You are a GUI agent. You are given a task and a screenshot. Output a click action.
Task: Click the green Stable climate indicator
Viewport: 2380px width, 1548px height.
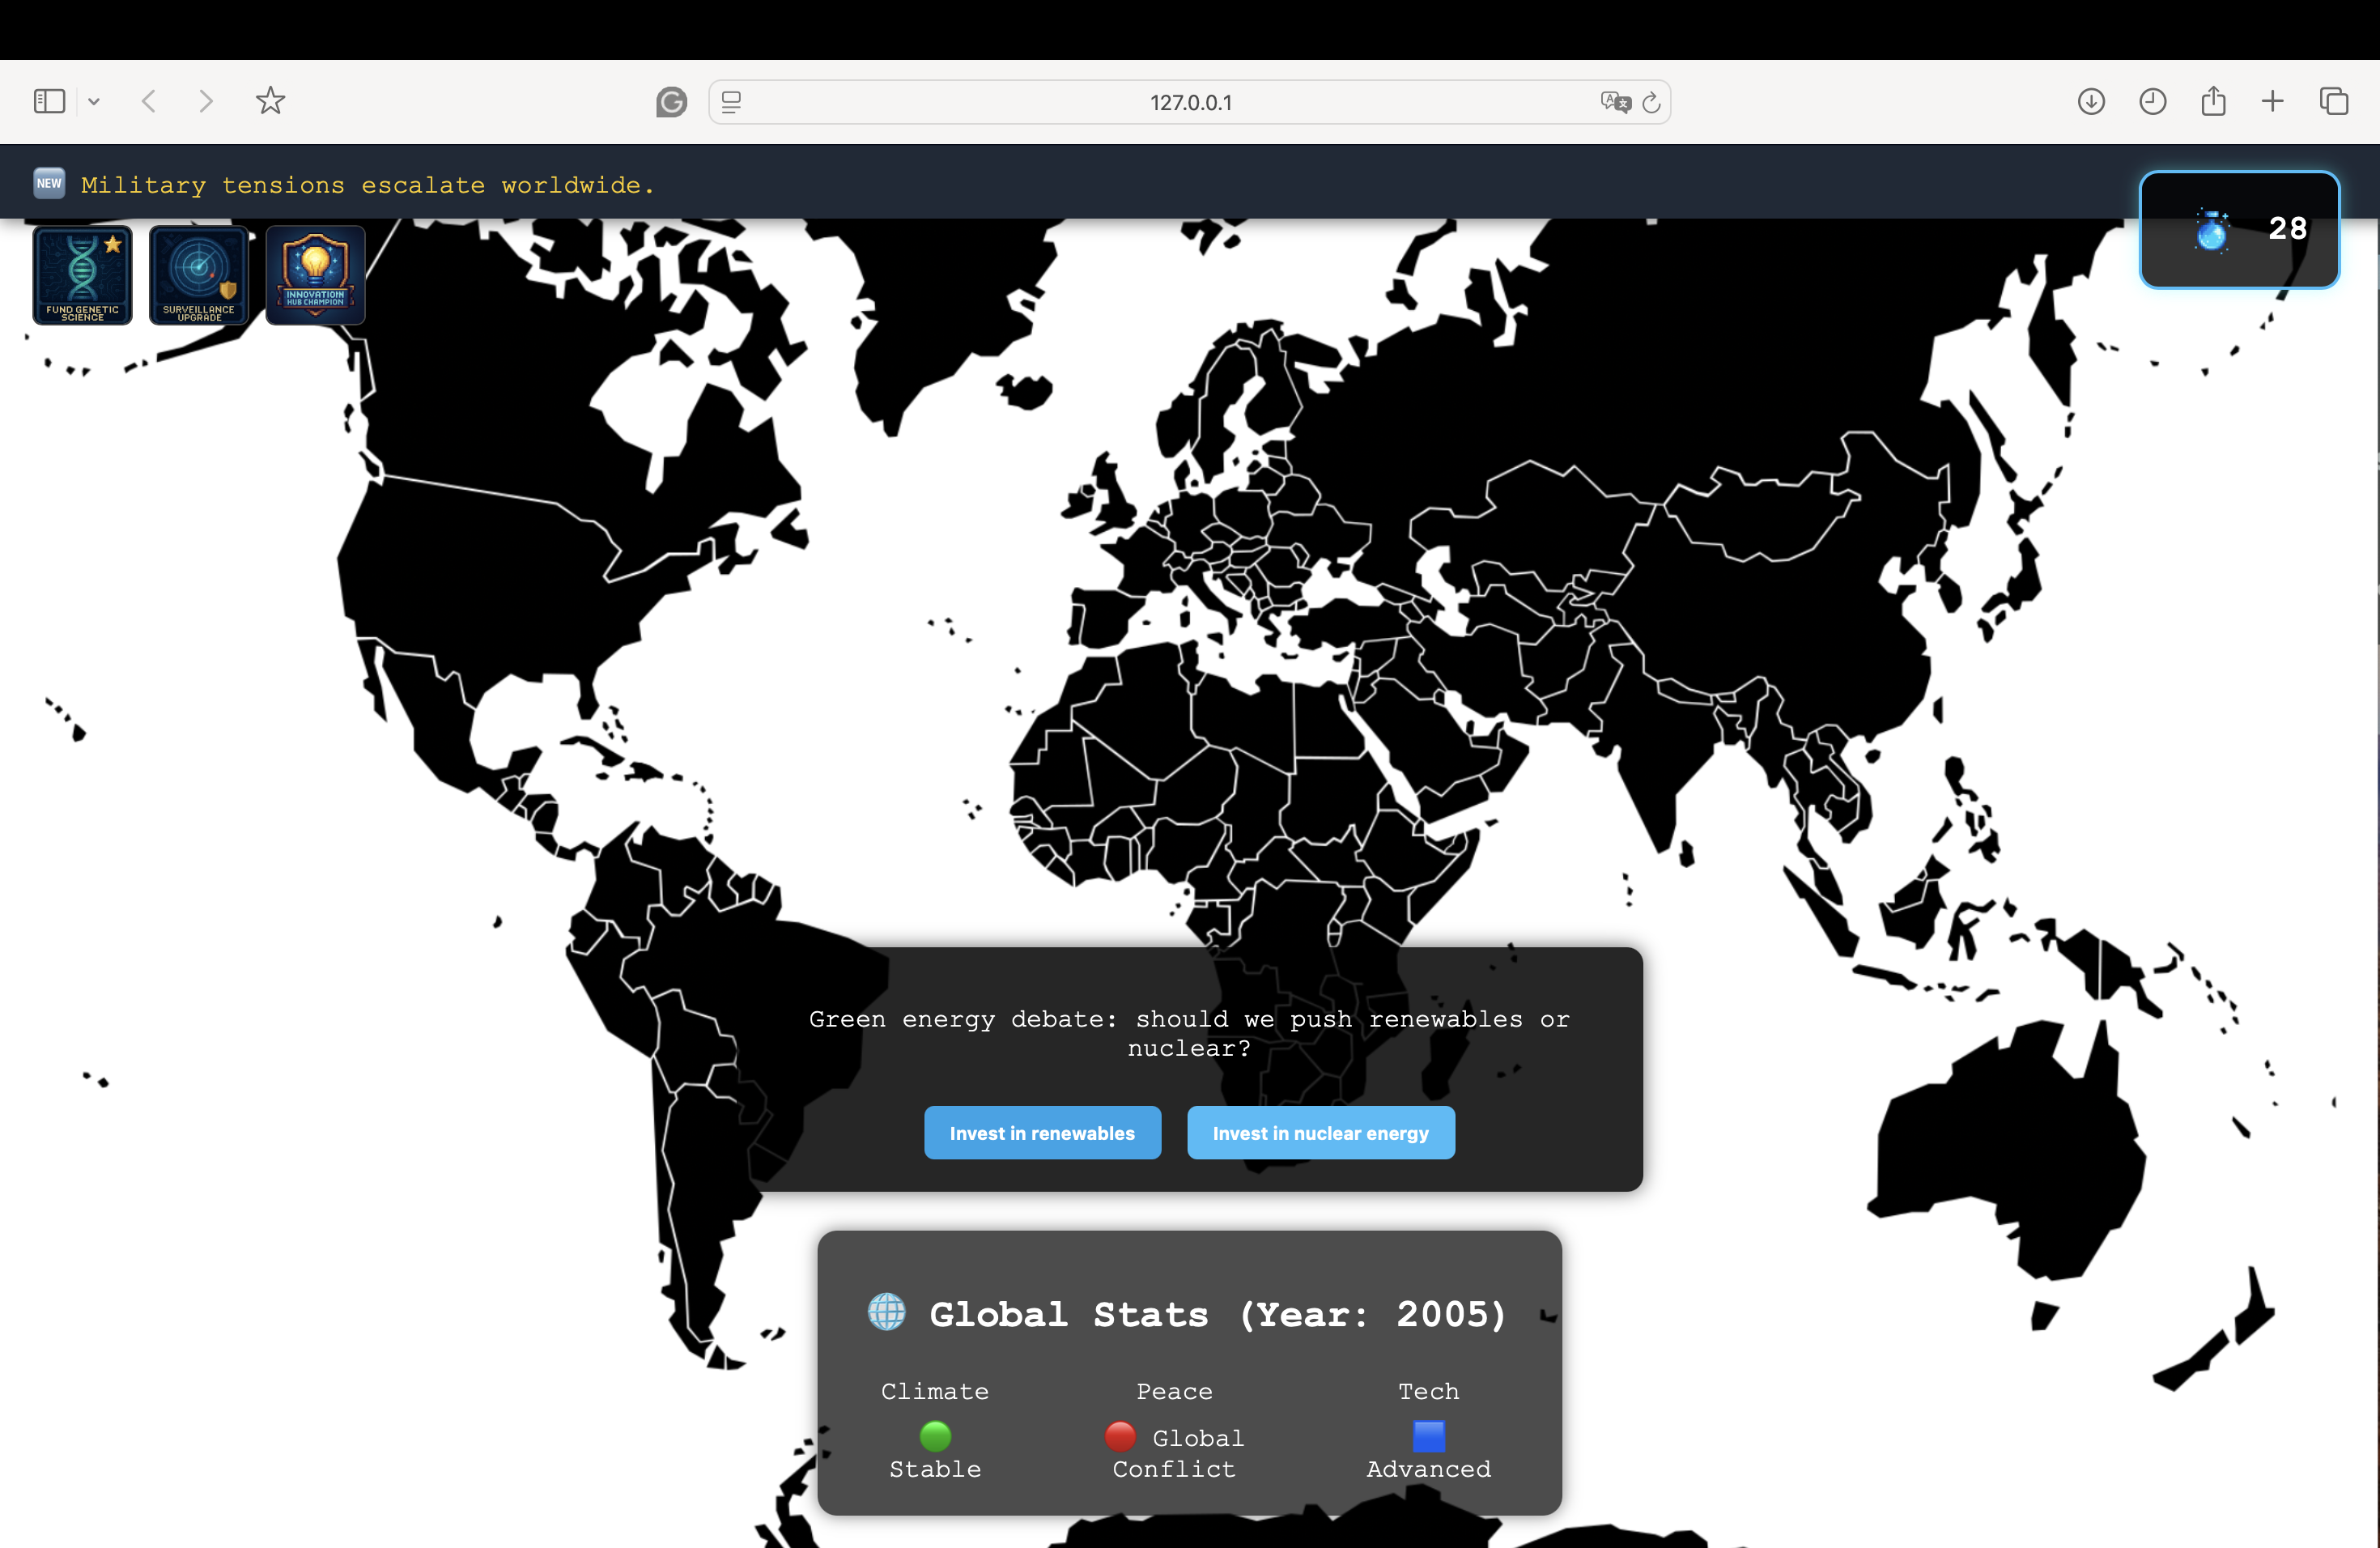coord(934,1437)
